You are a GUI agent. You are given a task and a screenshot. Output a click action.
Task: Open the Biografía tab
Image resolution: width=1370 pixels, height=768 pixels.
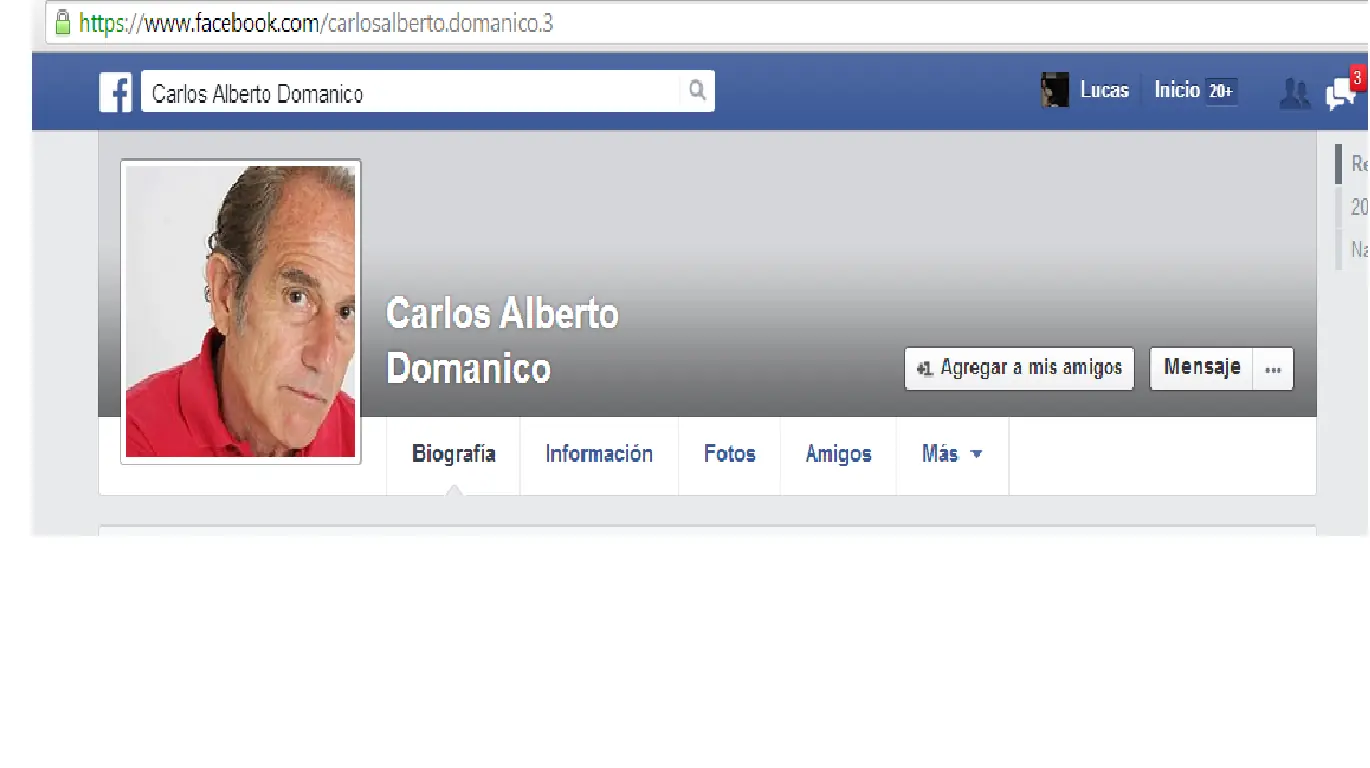coord(454,455)
